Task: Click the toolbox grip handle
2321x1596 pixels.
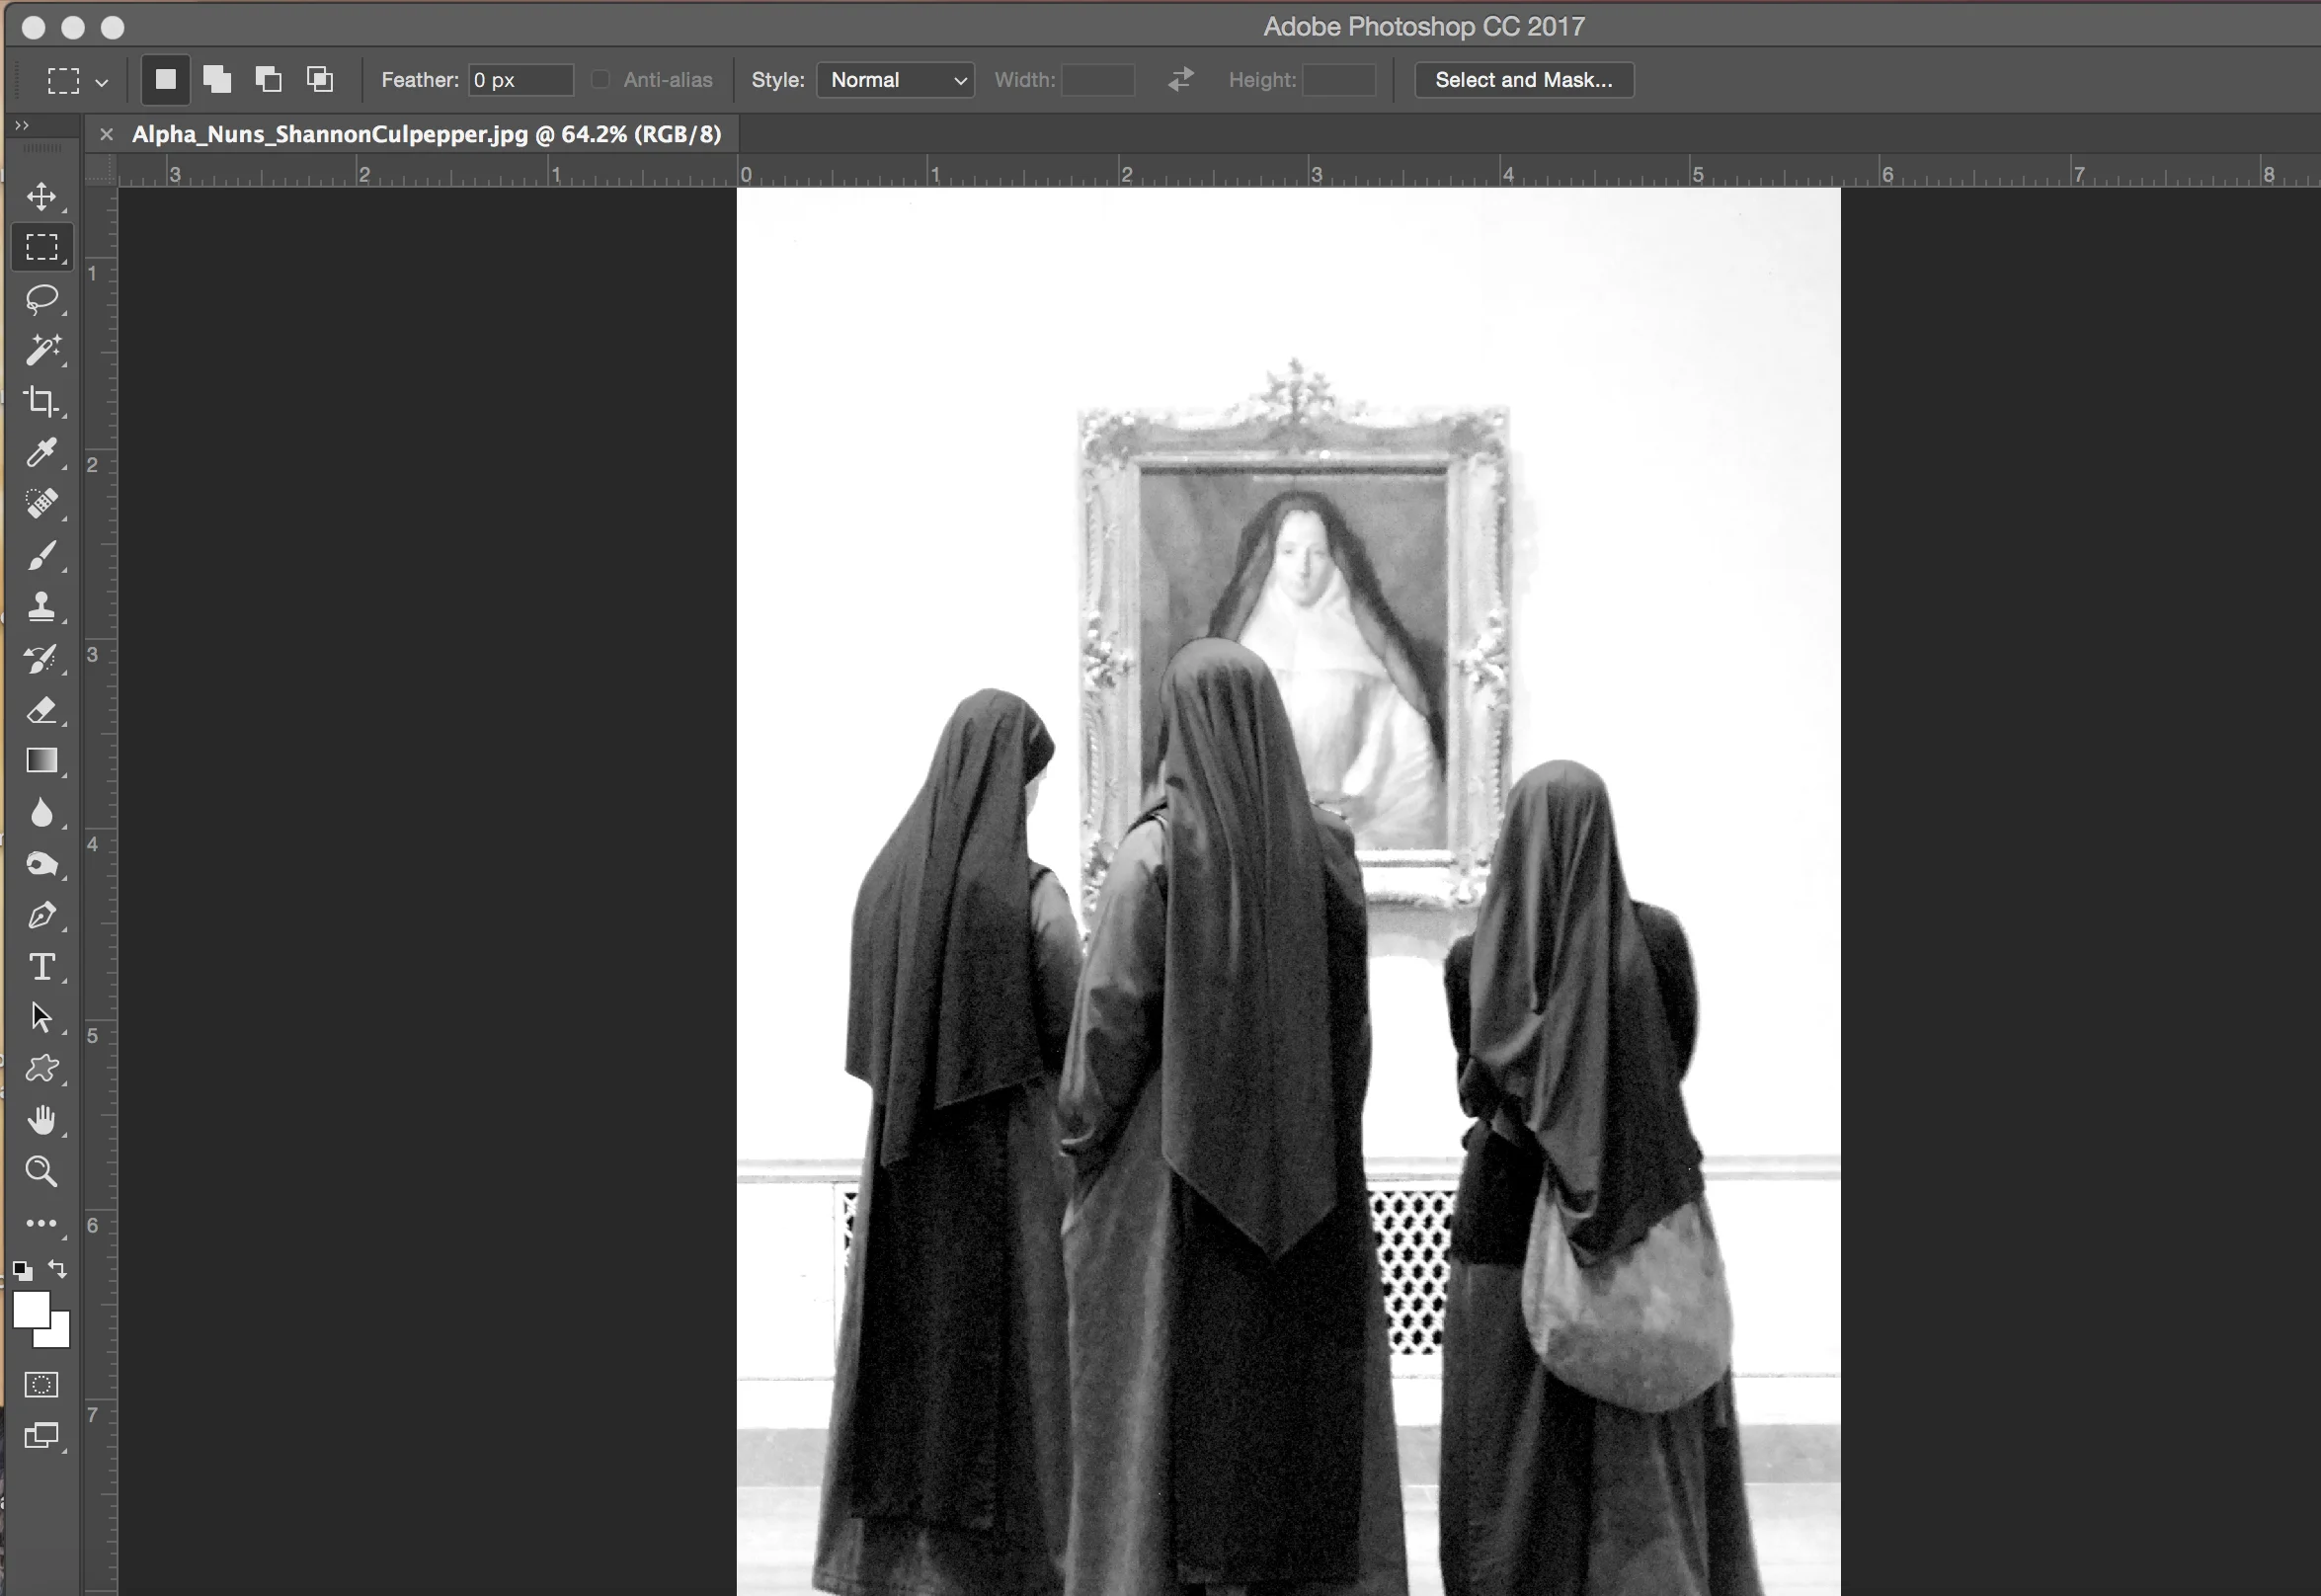Action: coord(42,148)
